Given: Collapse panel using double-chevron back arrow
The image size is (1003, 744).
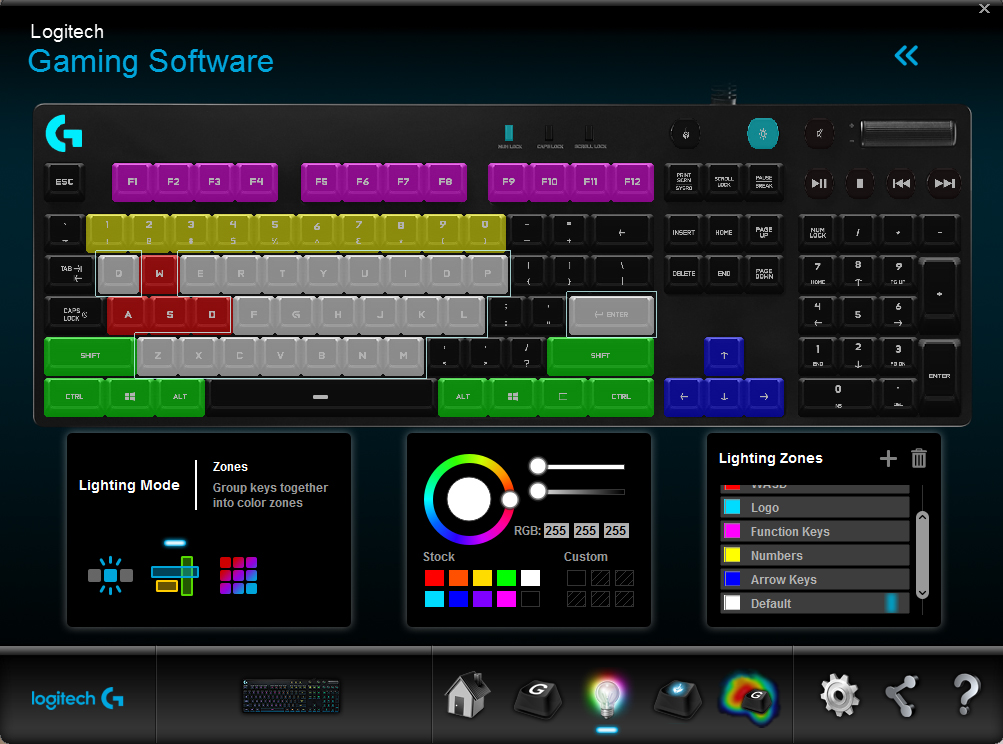Looking at the screenshot, I should coord(906,56).
